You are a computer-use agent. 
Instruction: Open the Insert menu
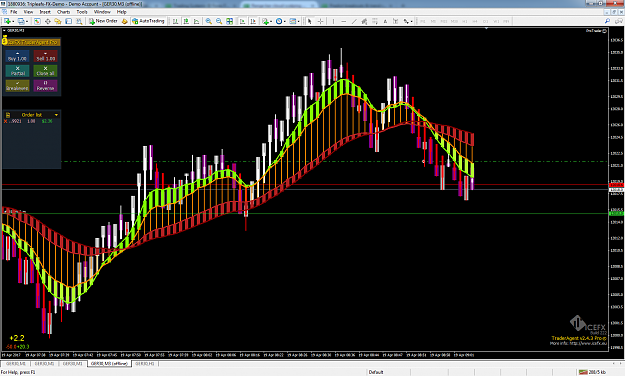[x=45, y=12]
